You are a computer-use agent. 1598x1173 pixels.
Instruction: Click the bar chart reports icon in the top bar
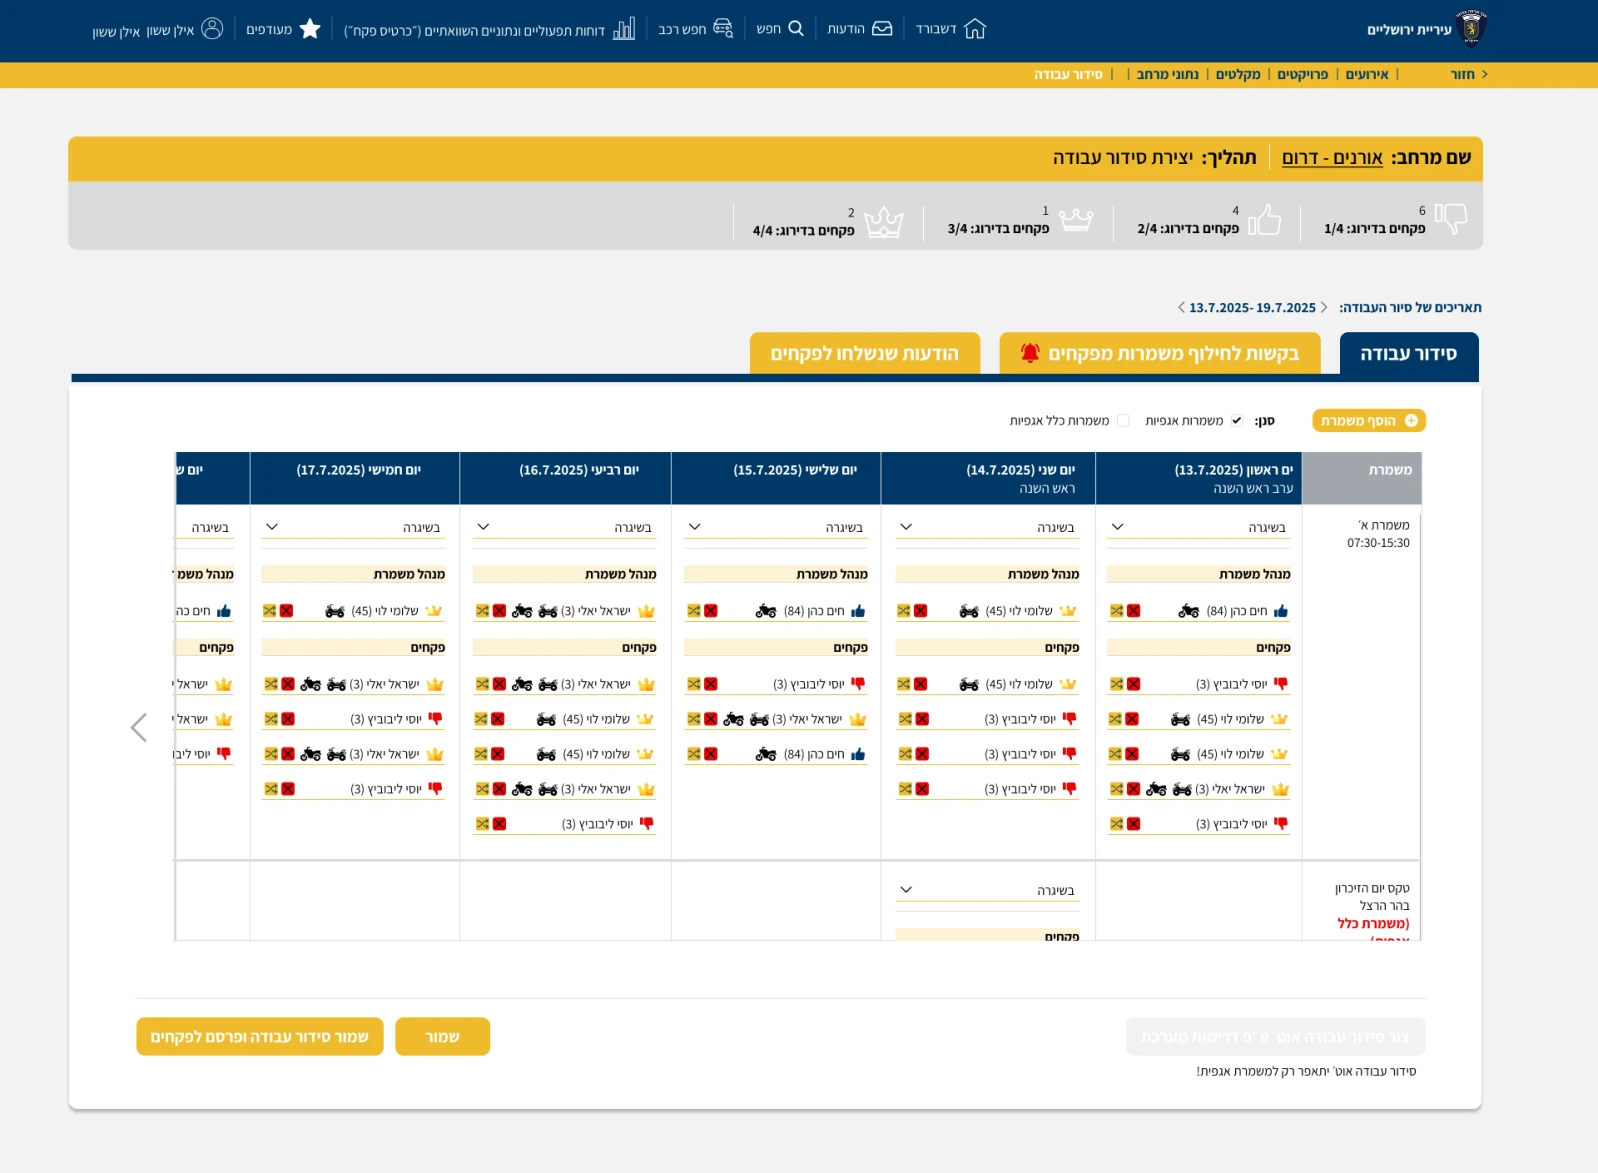624,29
